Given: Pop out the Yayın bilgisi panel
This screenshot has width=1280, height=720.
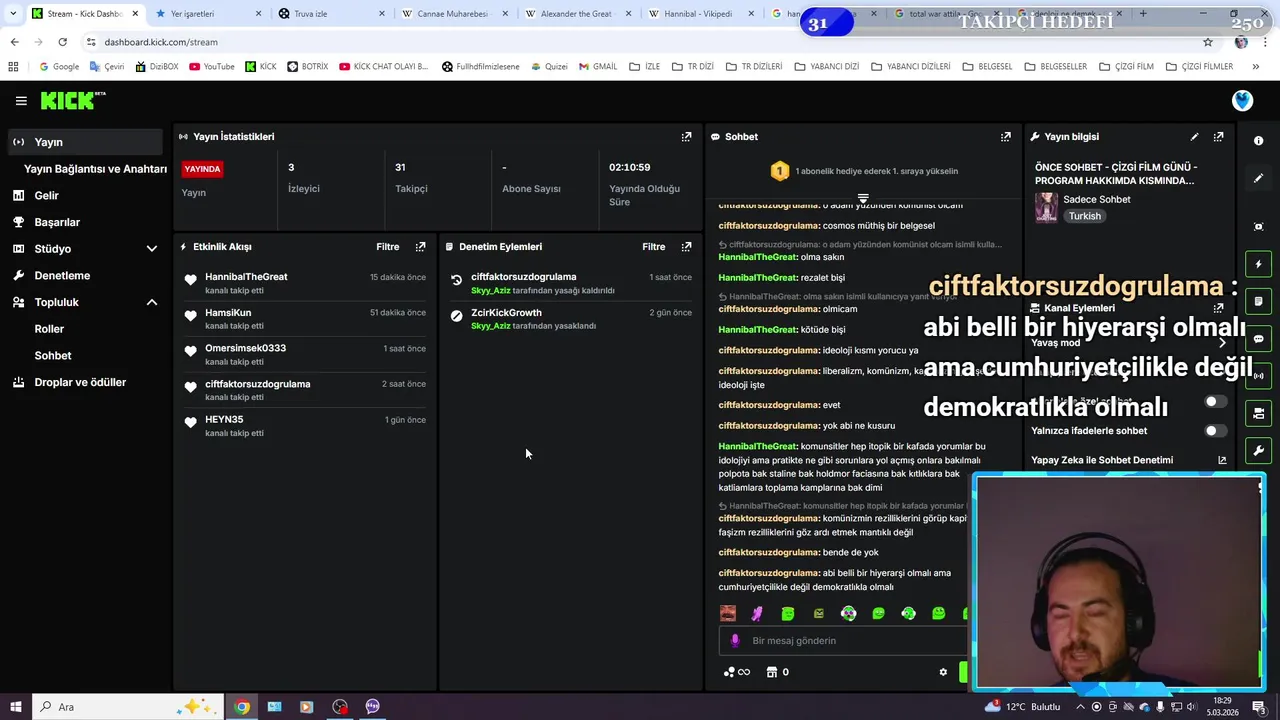Looking at the screenshot, I should point(1218,137).
